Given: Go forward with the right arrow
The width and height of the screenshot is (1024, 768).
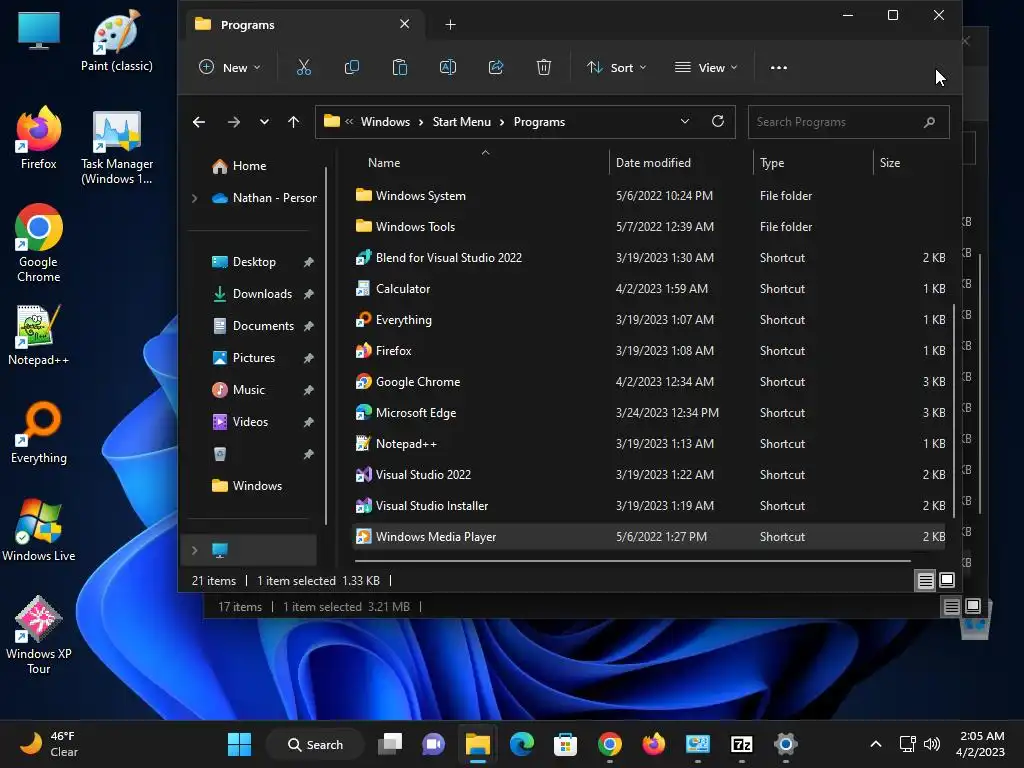Looking at the screenshot, I should pos(234,122).
